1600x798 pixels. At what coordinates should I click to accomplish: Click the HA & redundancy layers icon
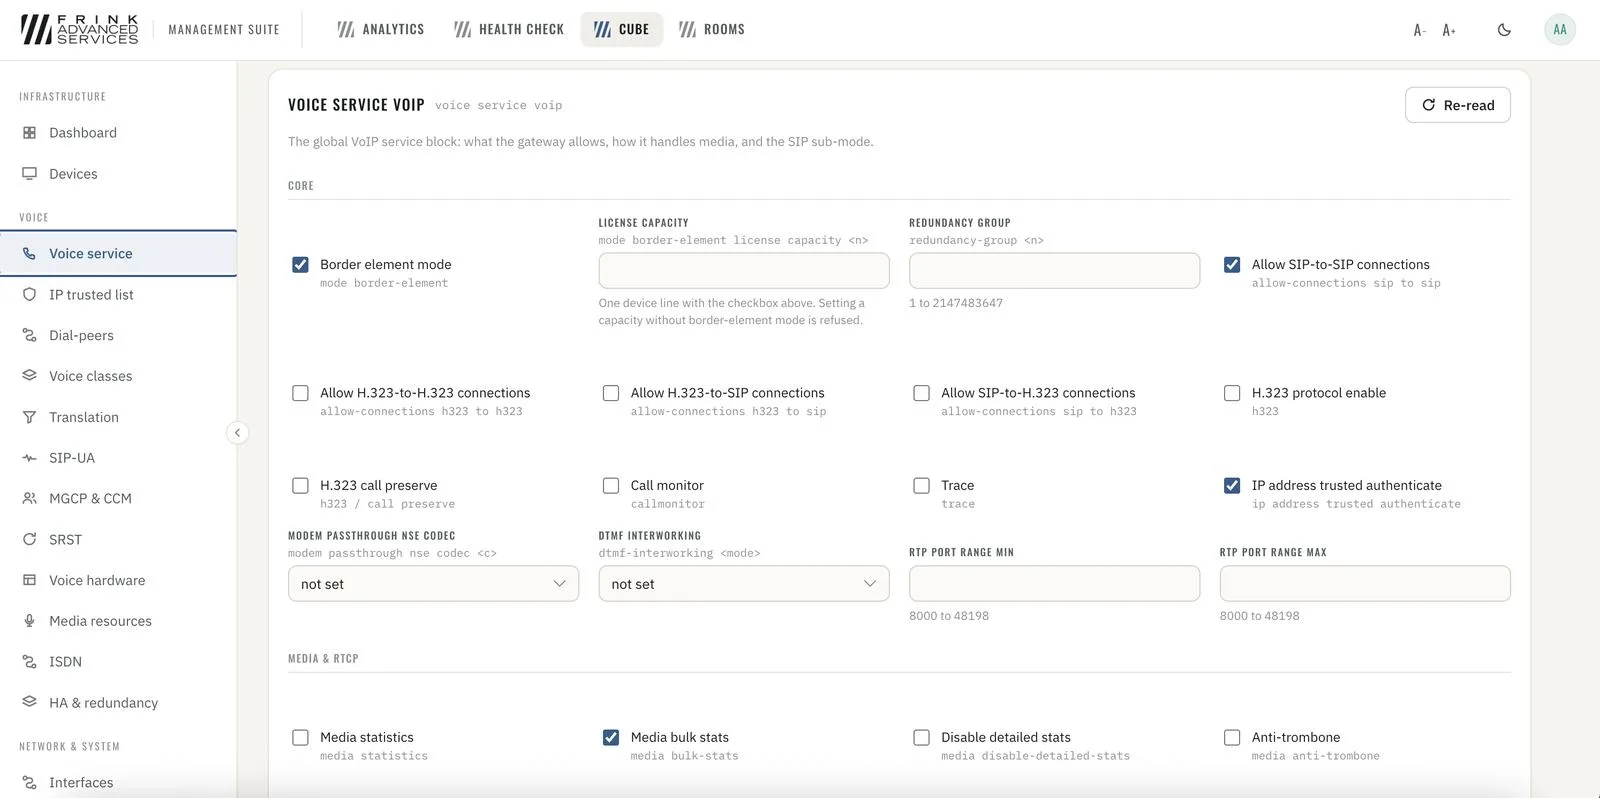tap(29, 702)
